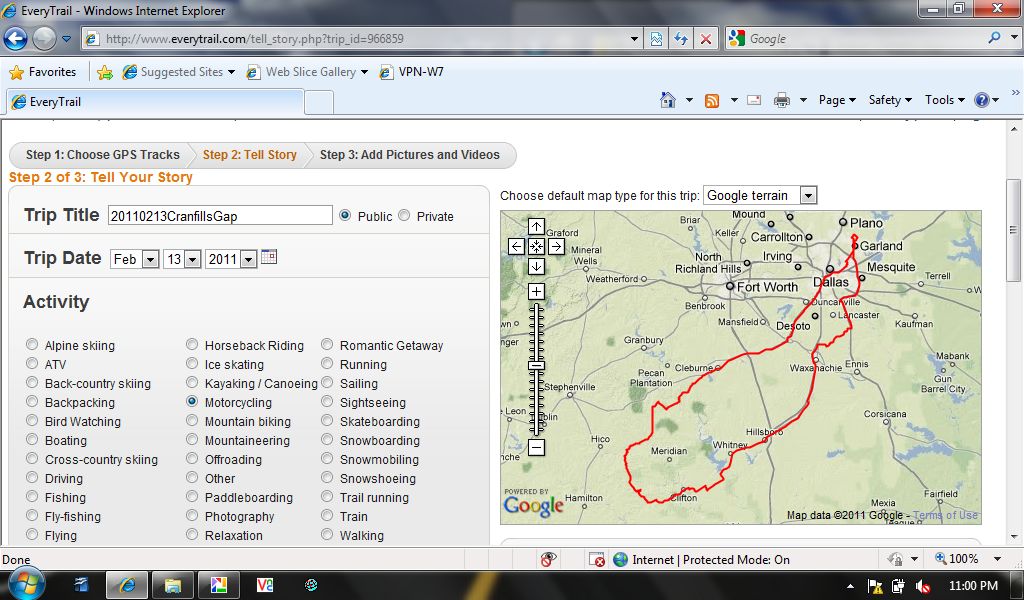Open the VPN-W7 favorites link

click(412, 72)
